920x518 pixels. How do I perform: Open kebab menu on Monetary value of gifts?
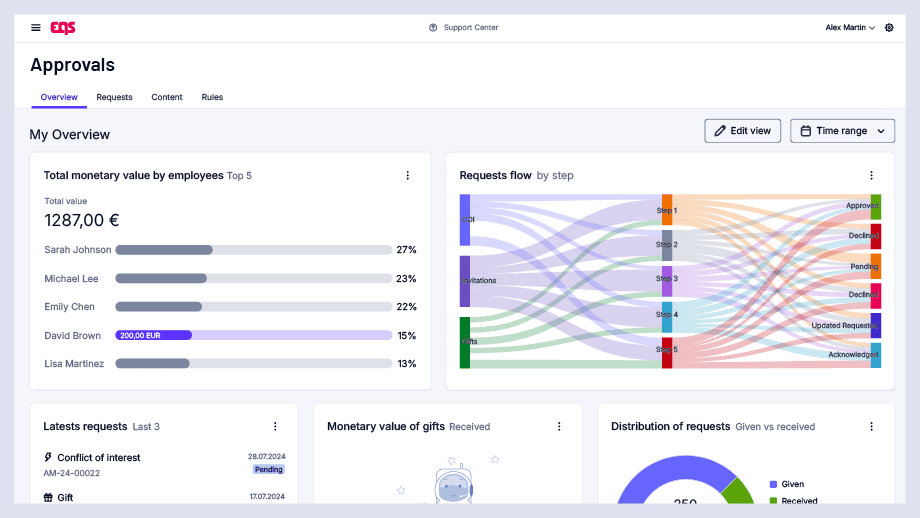(559, 426)
